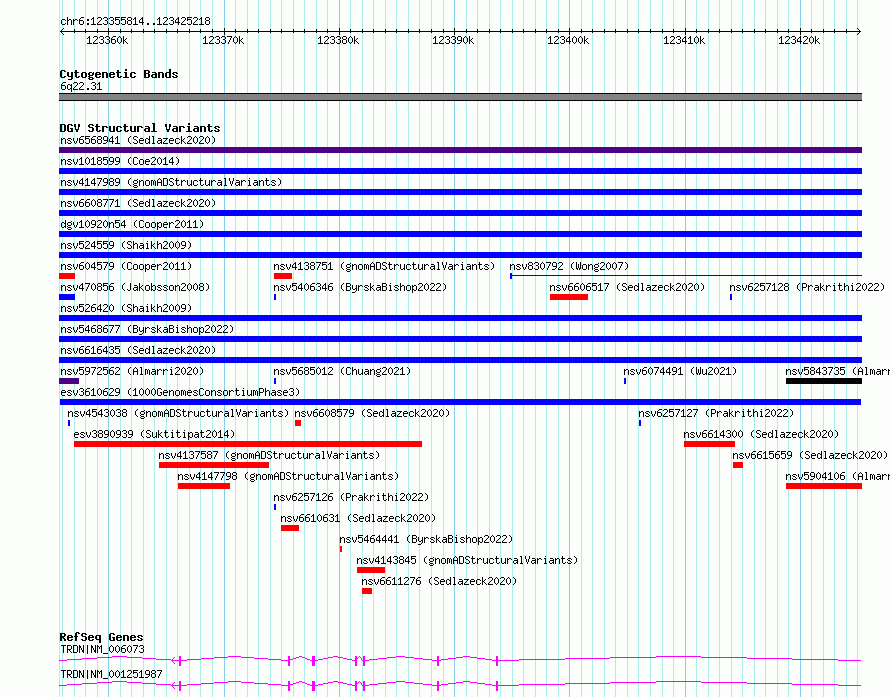This screenshot has height=697, width=890.
Task: Select nsv4147989 gnomADStructuralVariants label
Action: [171, 182]
